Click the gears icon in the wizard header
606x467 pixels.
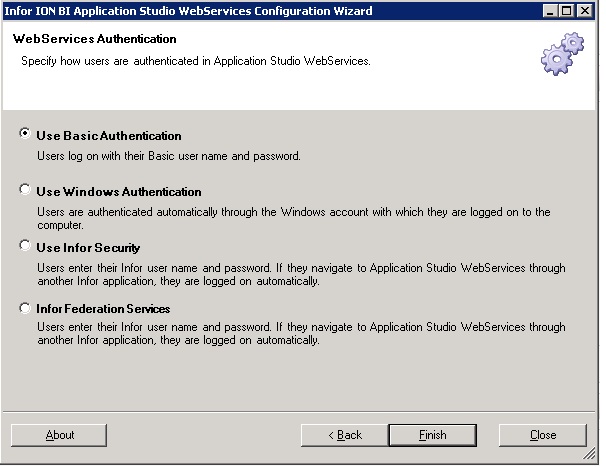[561, 54]
